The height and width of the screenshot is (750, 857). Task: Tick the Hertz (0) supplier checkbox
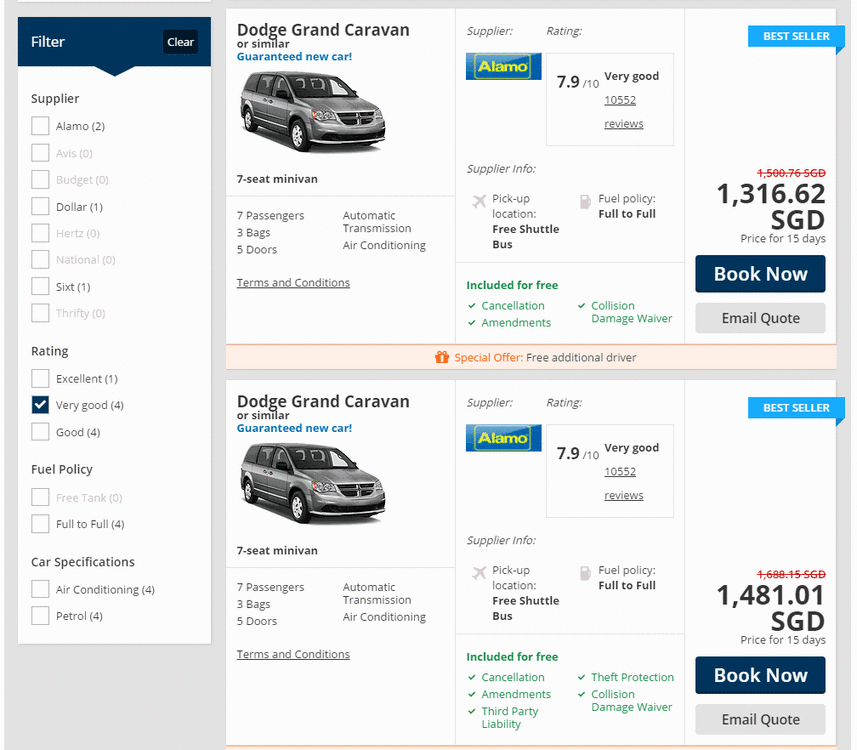40,233
